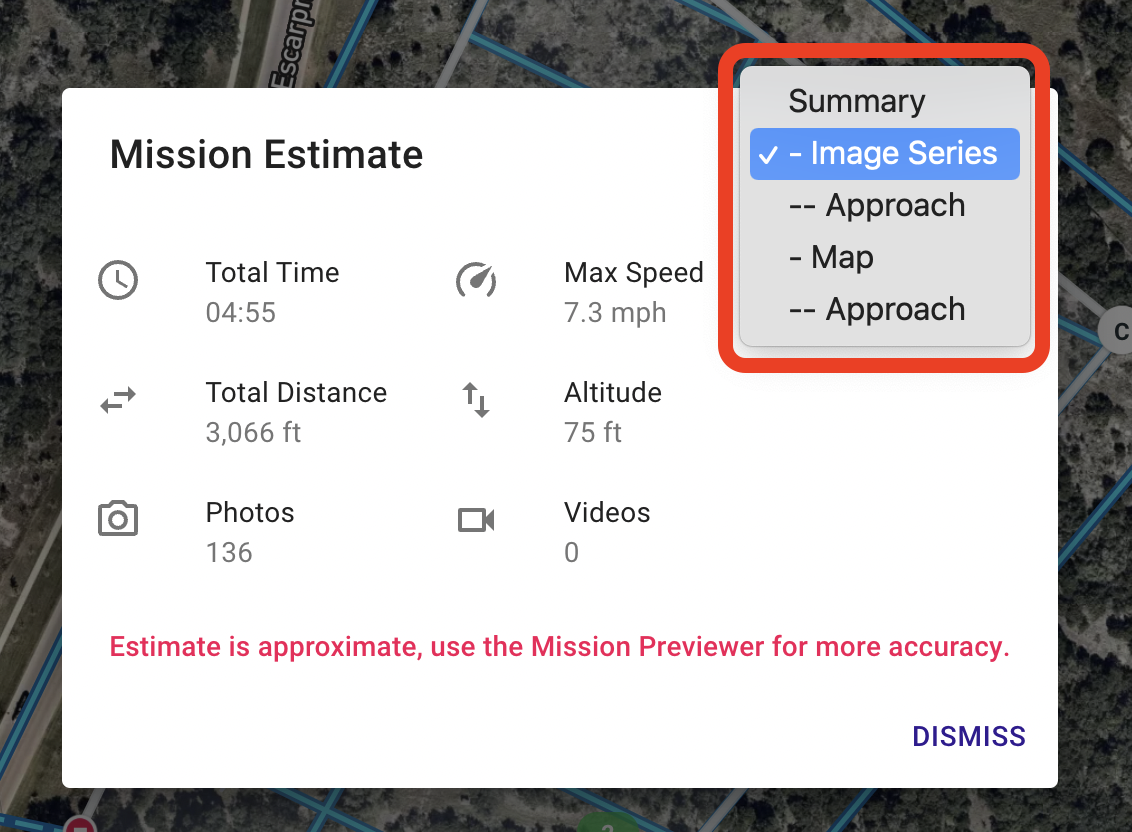The height and width of the screenshot is (832, 1132).
Task: Click the green marker at map bottom
Action: pyautogui.click(x=608, y=824)
